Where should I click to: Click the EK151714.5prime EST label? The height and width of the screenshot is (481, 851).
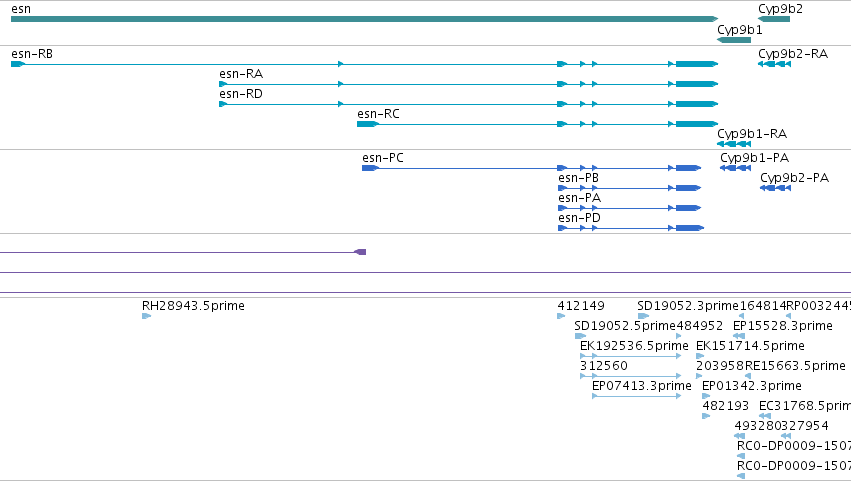click(750, 346)
